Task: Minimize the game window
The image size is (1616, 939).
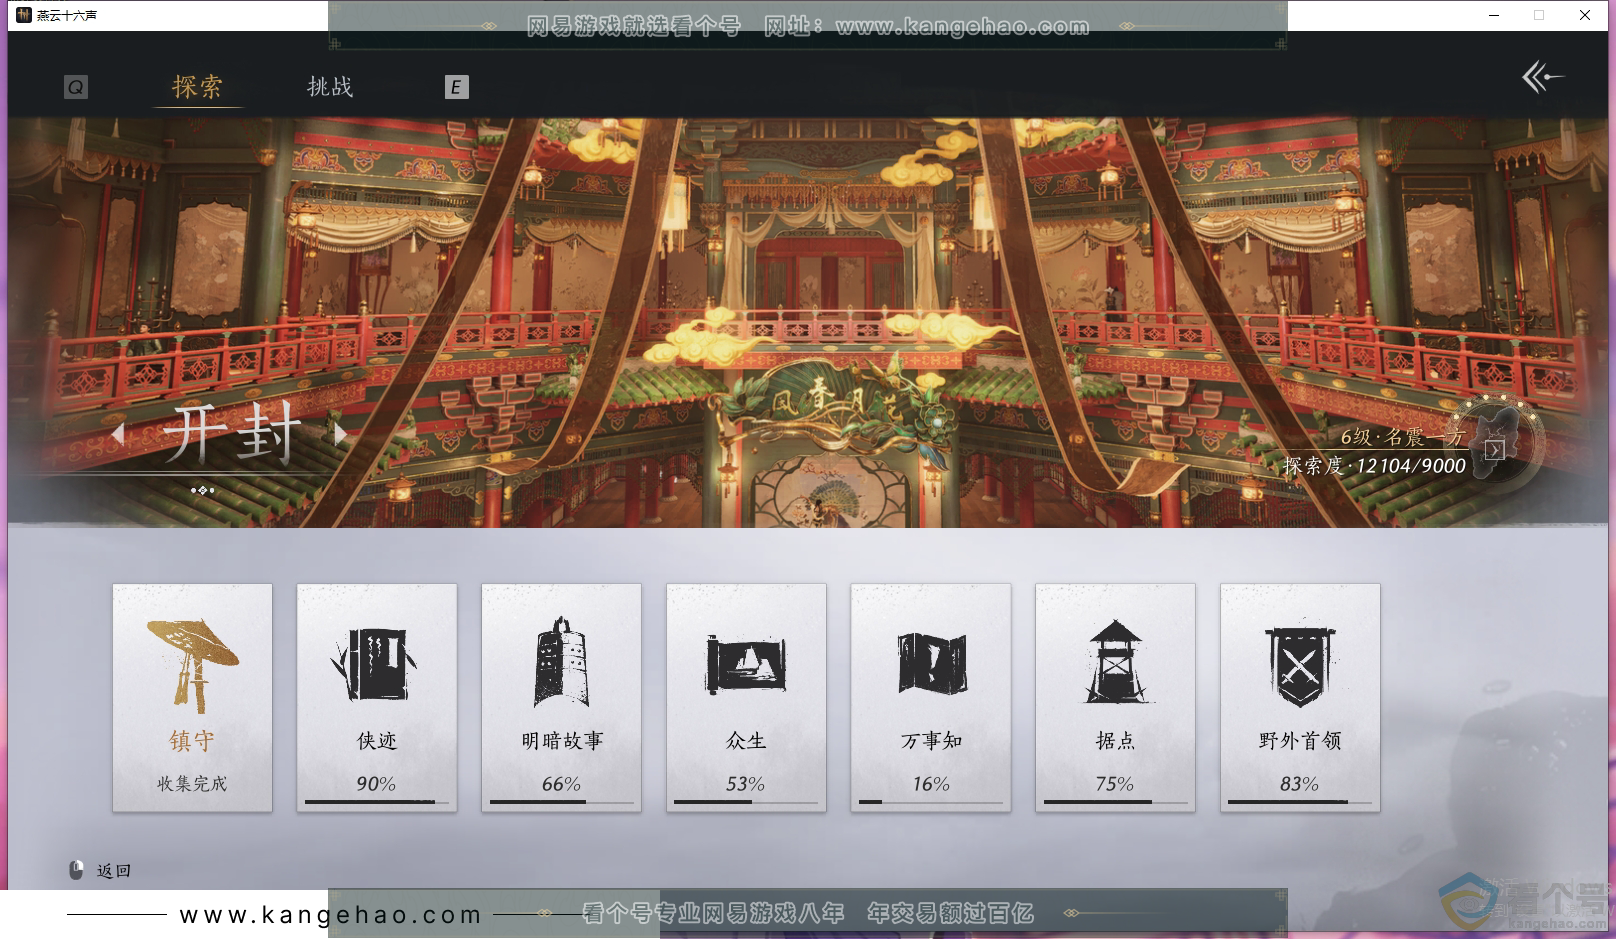Action: [x=1494, y=15]
